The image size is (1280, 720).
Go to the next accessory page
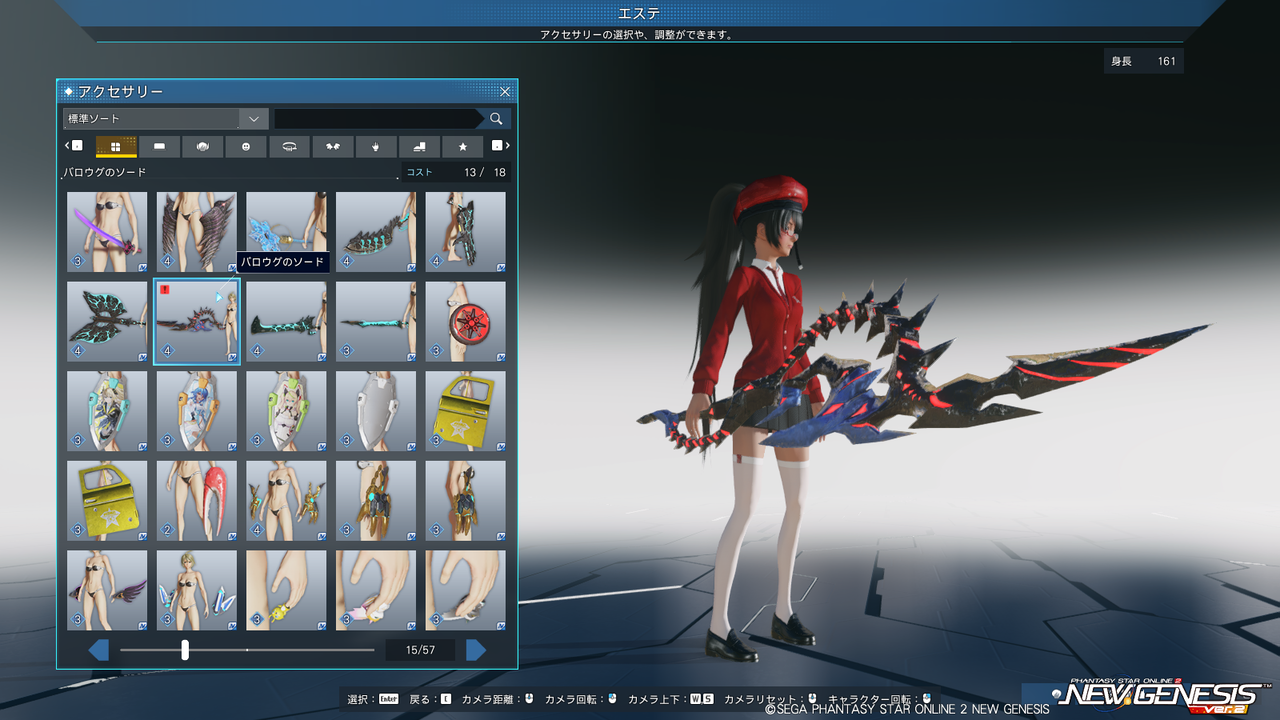point(476,650)
